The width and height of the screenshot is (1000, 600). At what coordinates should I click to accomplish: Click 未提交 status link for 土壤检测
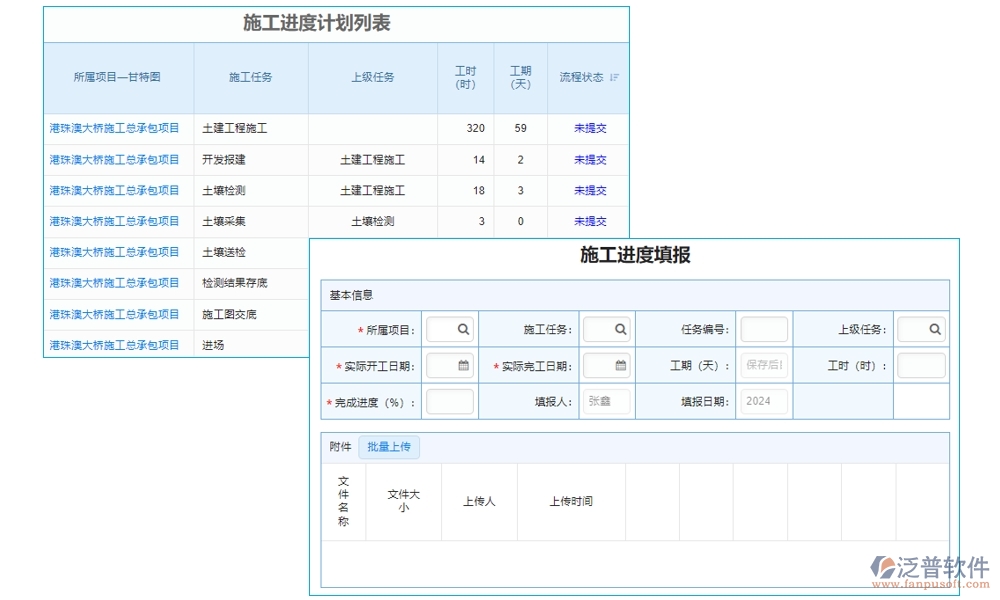[x=589, y=190]
